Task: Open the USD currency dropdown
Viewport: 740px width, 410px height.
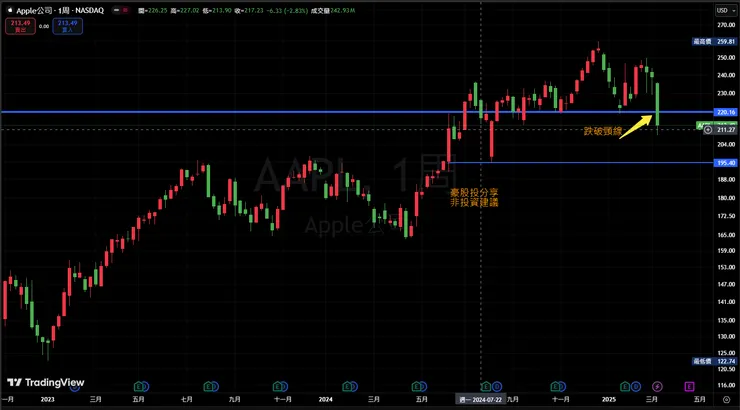Action: click(725, 10)
